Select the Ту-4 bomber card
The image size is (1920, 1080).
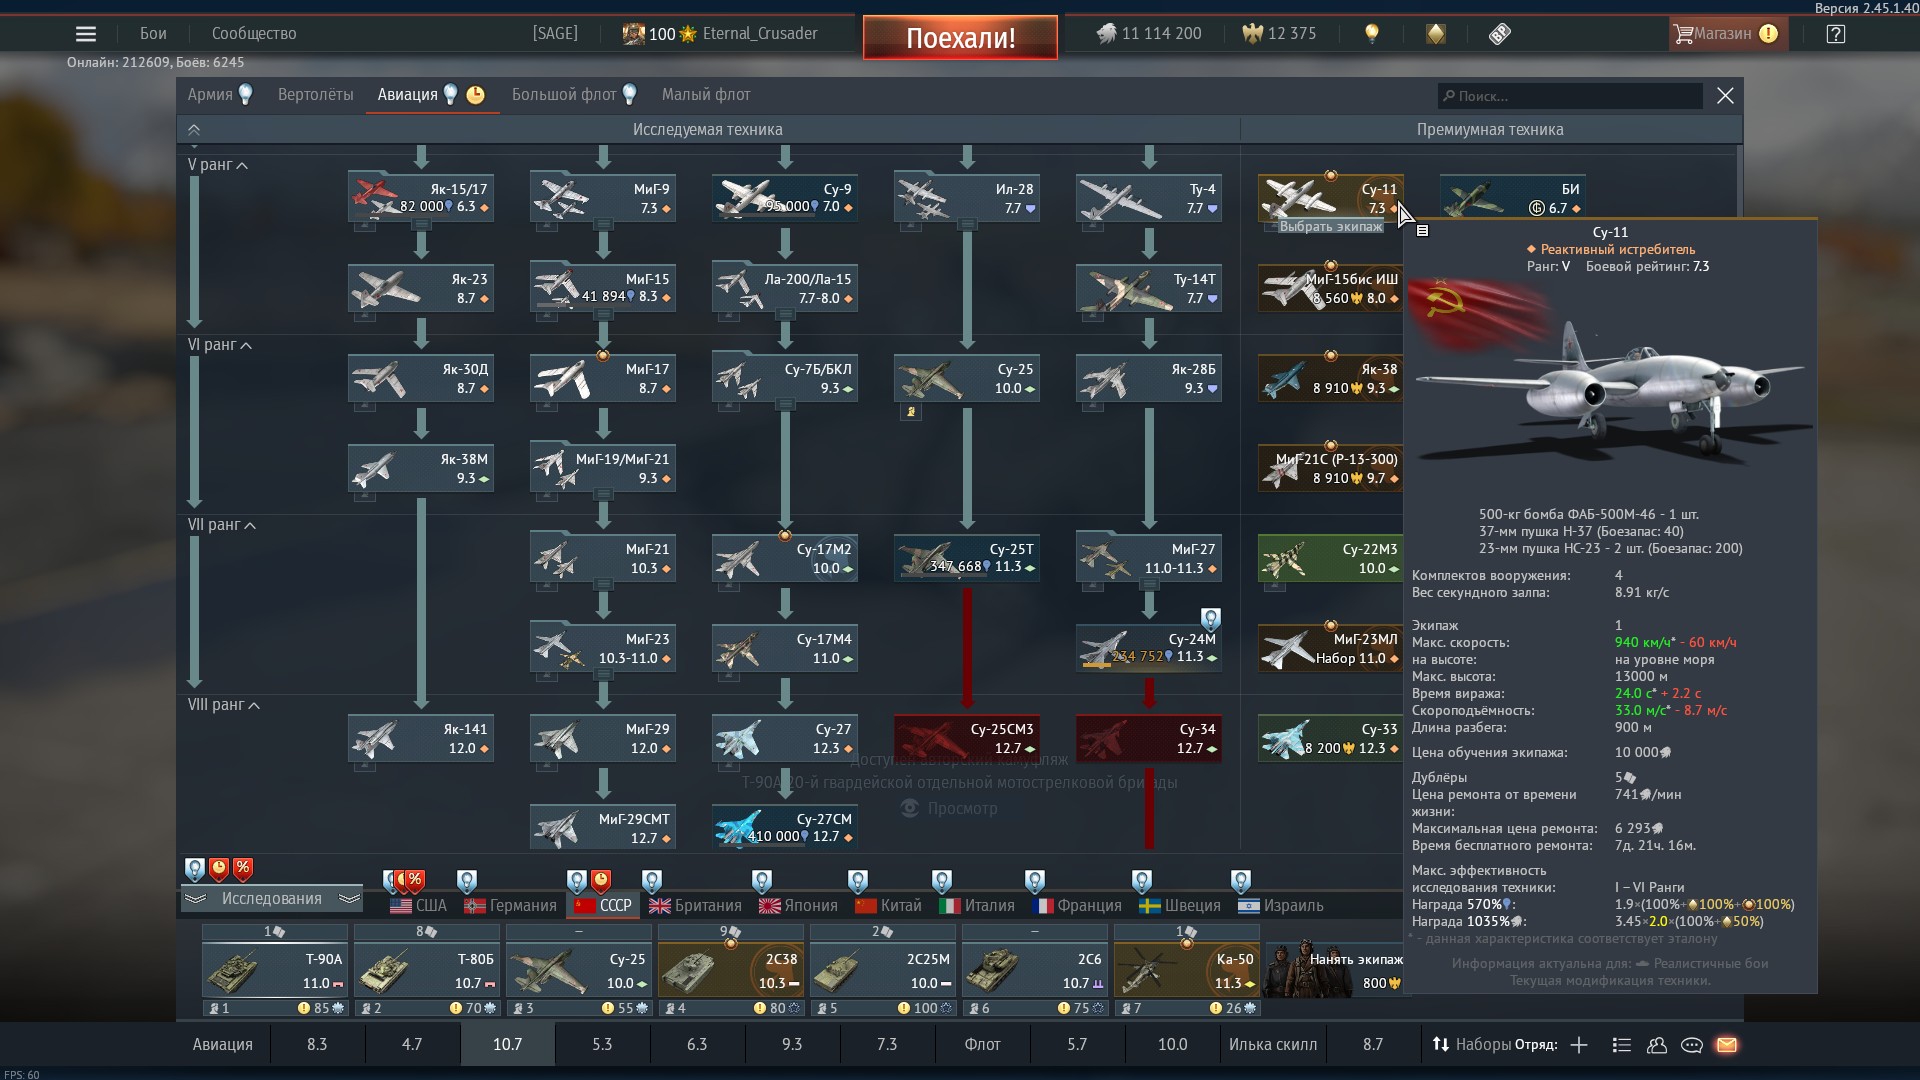point(1149,198)
